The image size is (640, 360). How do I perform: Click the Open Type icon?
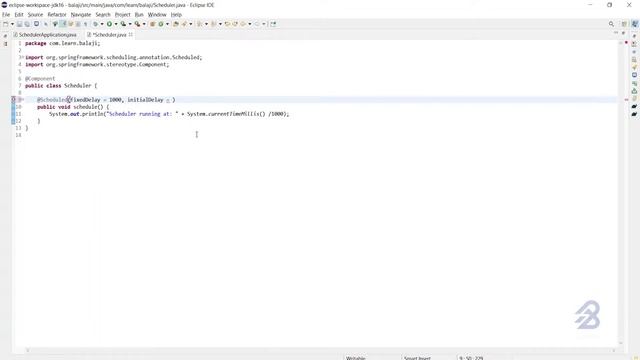(x=176, y=24)
